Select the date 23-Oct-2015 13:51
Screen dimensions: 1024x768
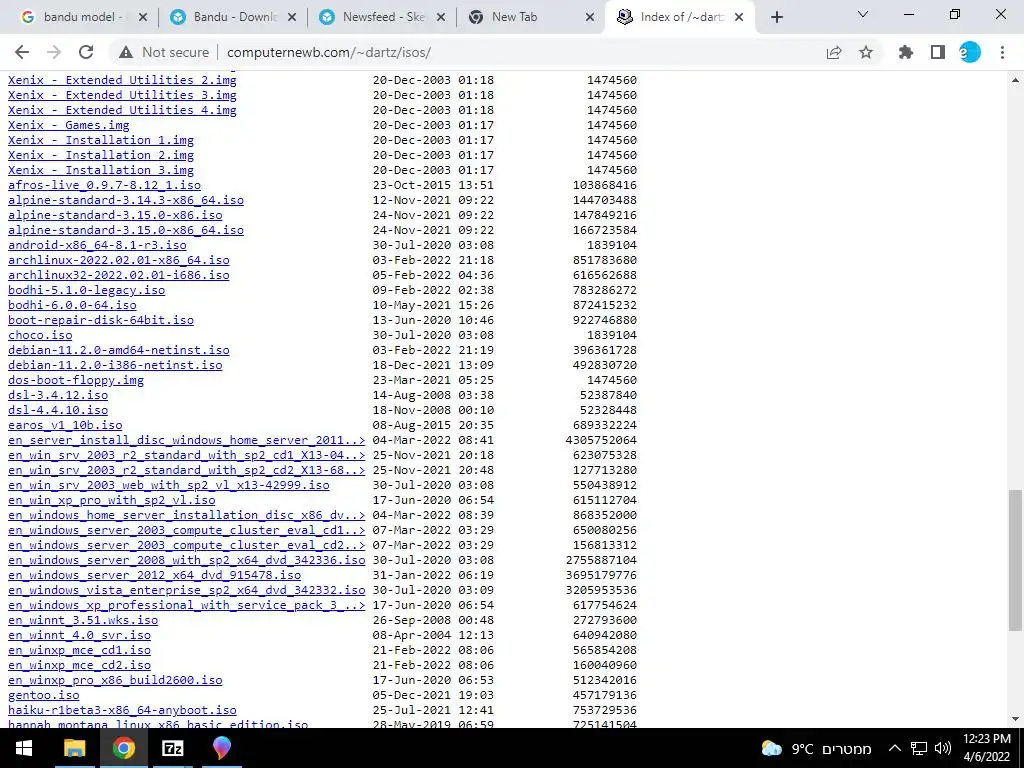[x=433, y=185]
